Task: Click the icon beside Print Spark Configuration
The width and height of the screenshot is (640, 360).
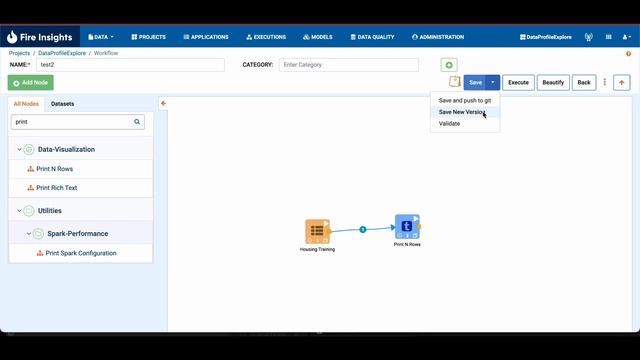Action: tap(40, 253)
